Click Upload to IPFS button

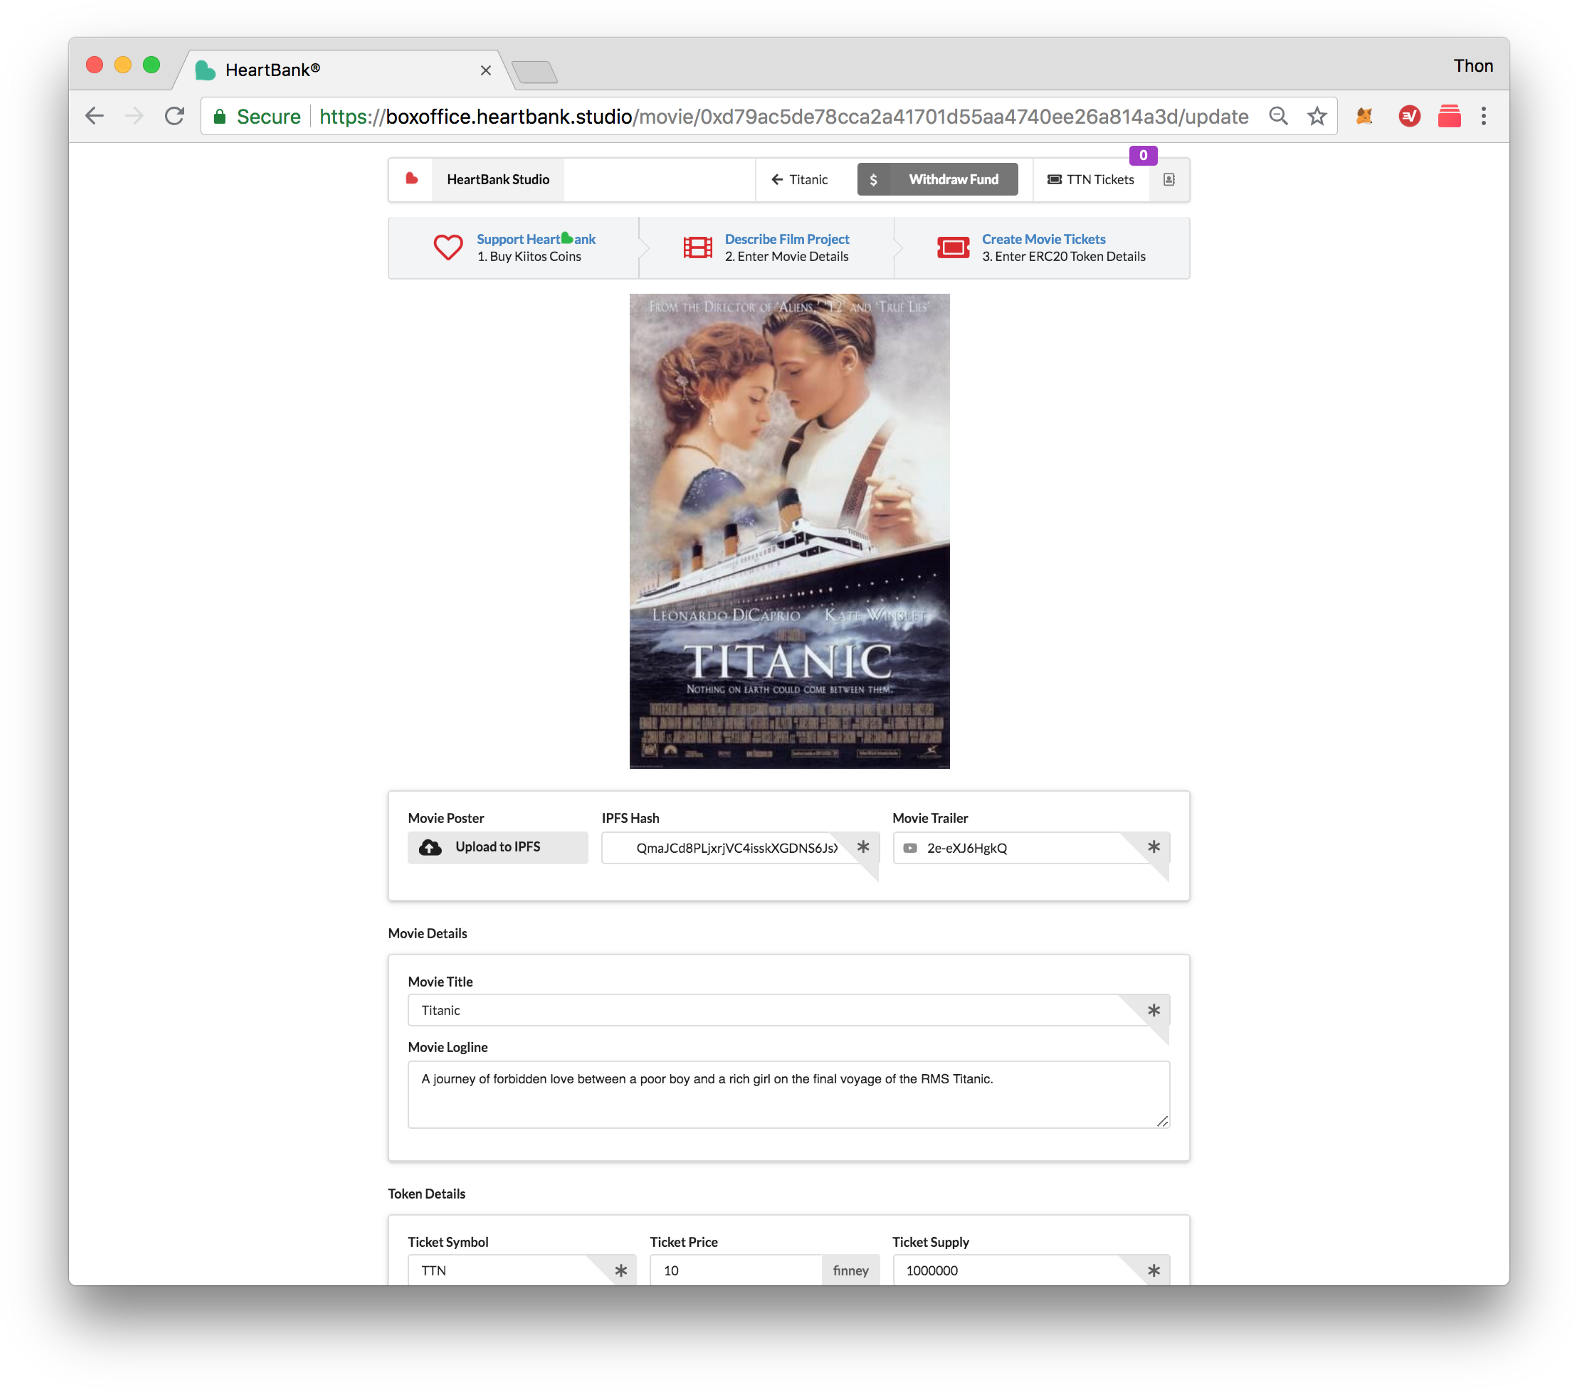tap(498, 847)
